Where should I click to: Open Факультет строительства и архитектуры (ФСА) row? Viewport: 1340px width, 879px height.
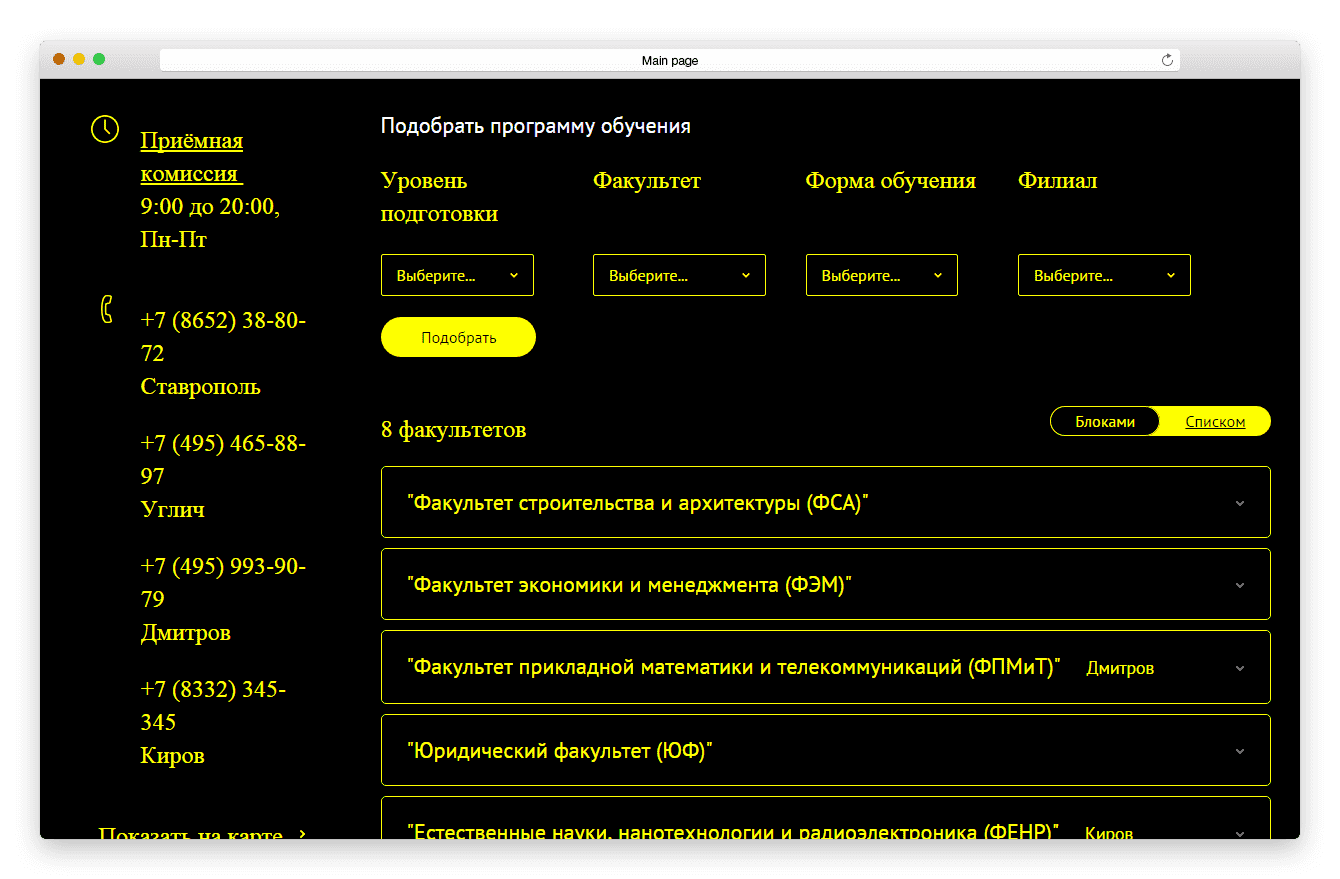coord(826,502)
